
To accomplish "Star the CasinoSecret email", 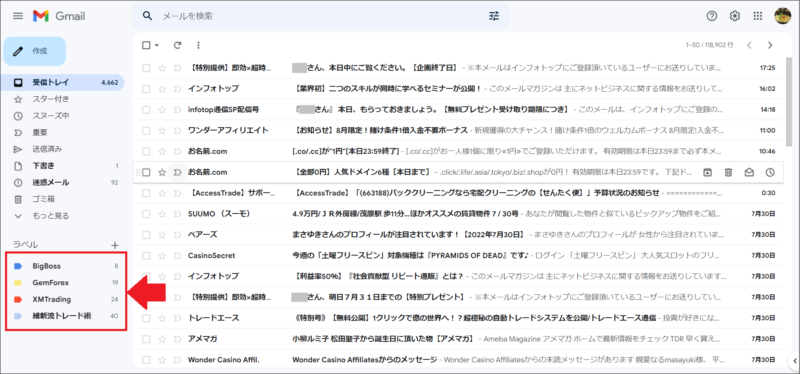I will pyautogui.click(x=162, y=256).
